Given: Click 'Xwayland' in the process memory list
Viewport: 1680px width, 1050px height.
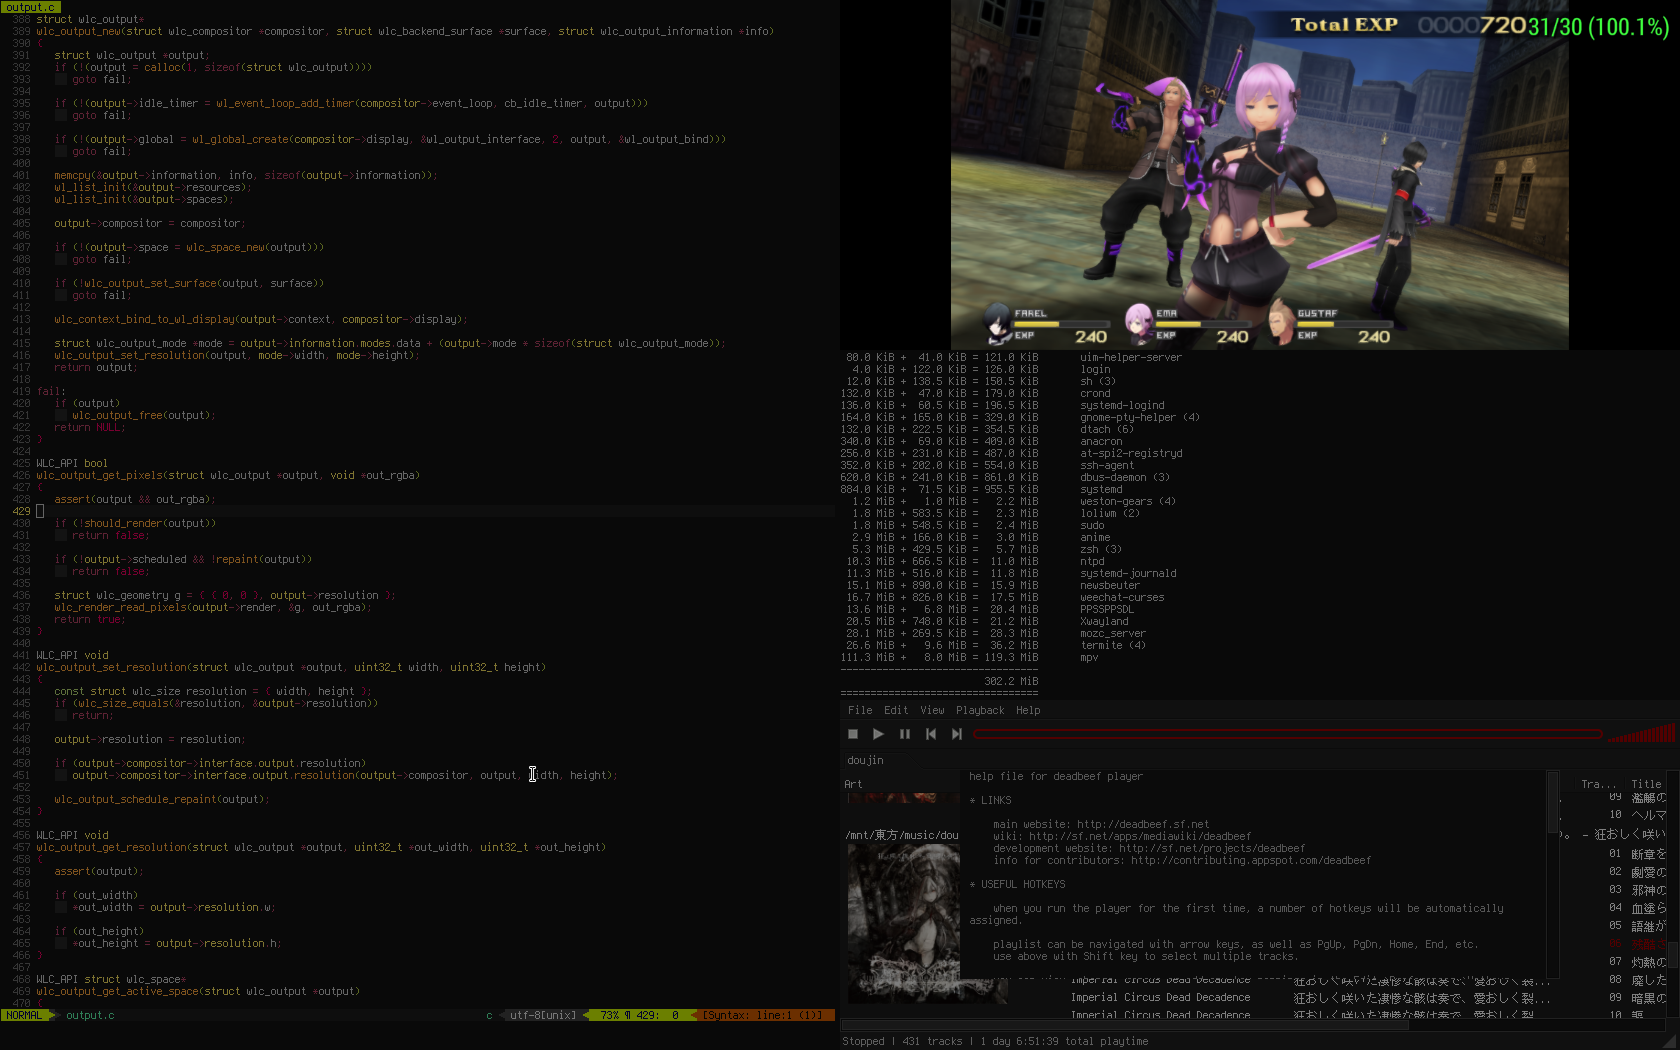Looking at the screenshot, I should 1104,621.
